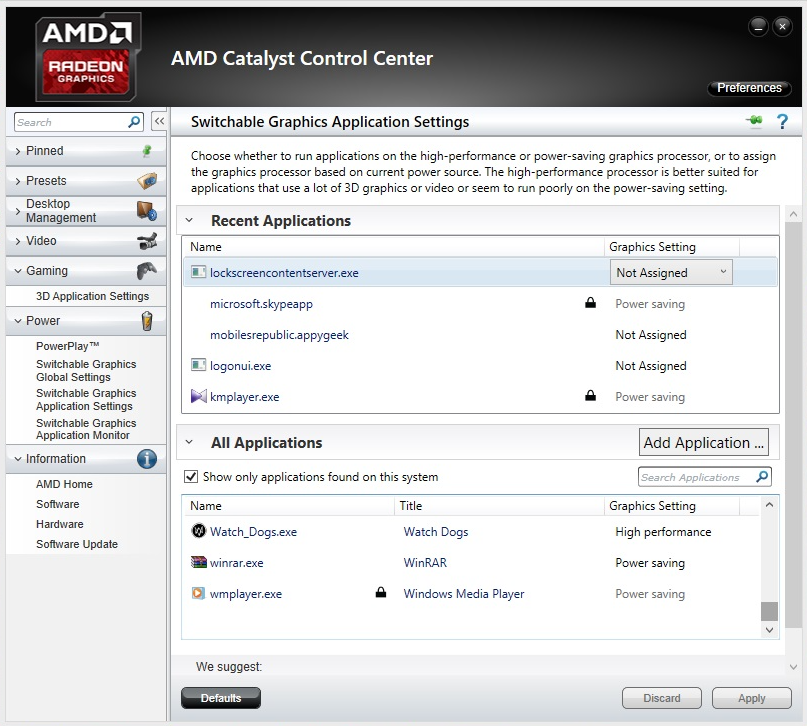Click the Desktop Management monitor icon

point(147,211)
